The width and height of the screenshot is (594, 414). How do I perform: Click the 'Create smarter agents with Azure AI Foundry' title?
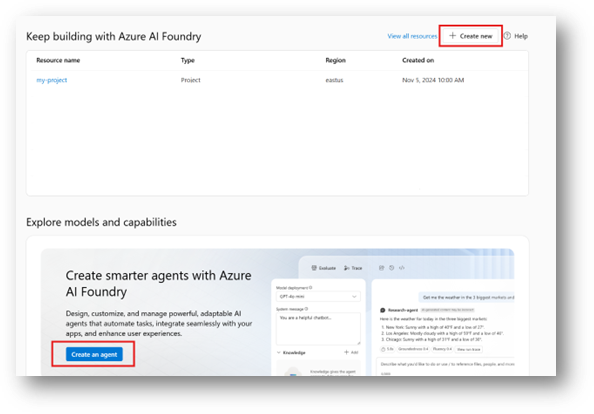click(x=158, y=283)
